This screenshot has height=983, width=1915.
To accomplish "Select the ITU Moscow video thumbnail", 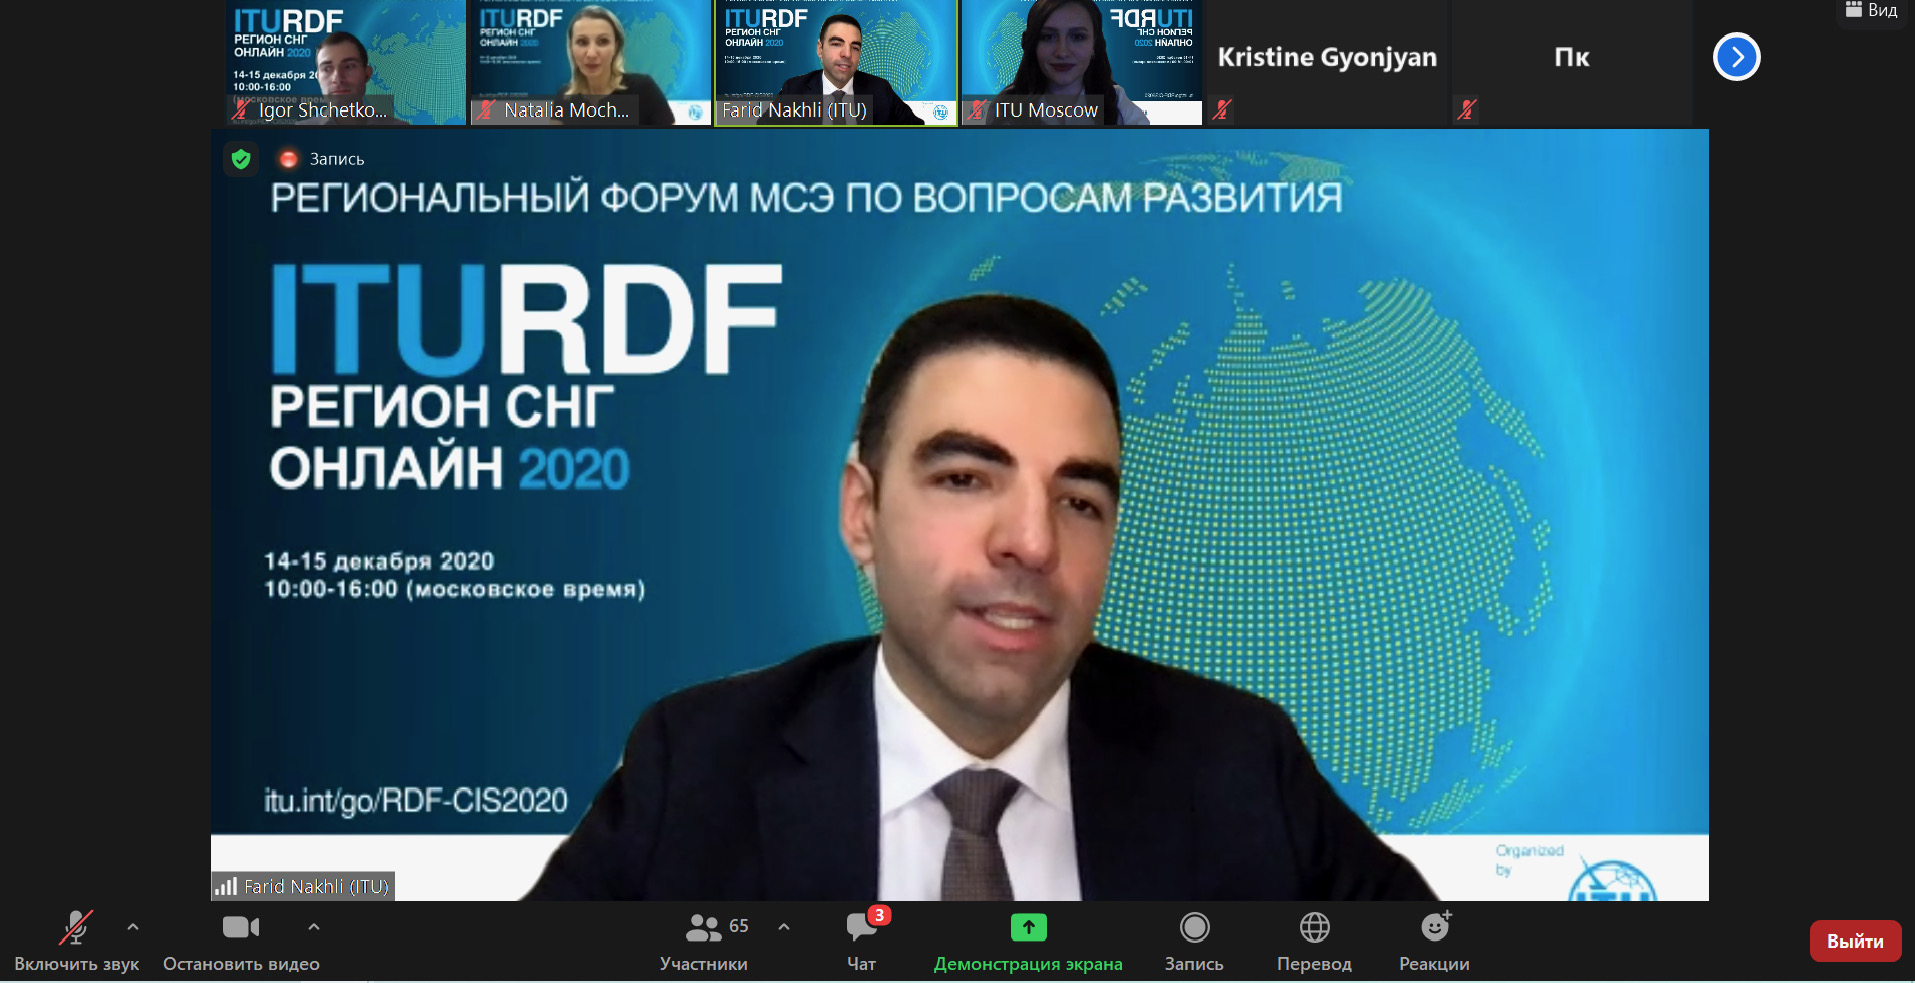I will tap(1082, 62).
